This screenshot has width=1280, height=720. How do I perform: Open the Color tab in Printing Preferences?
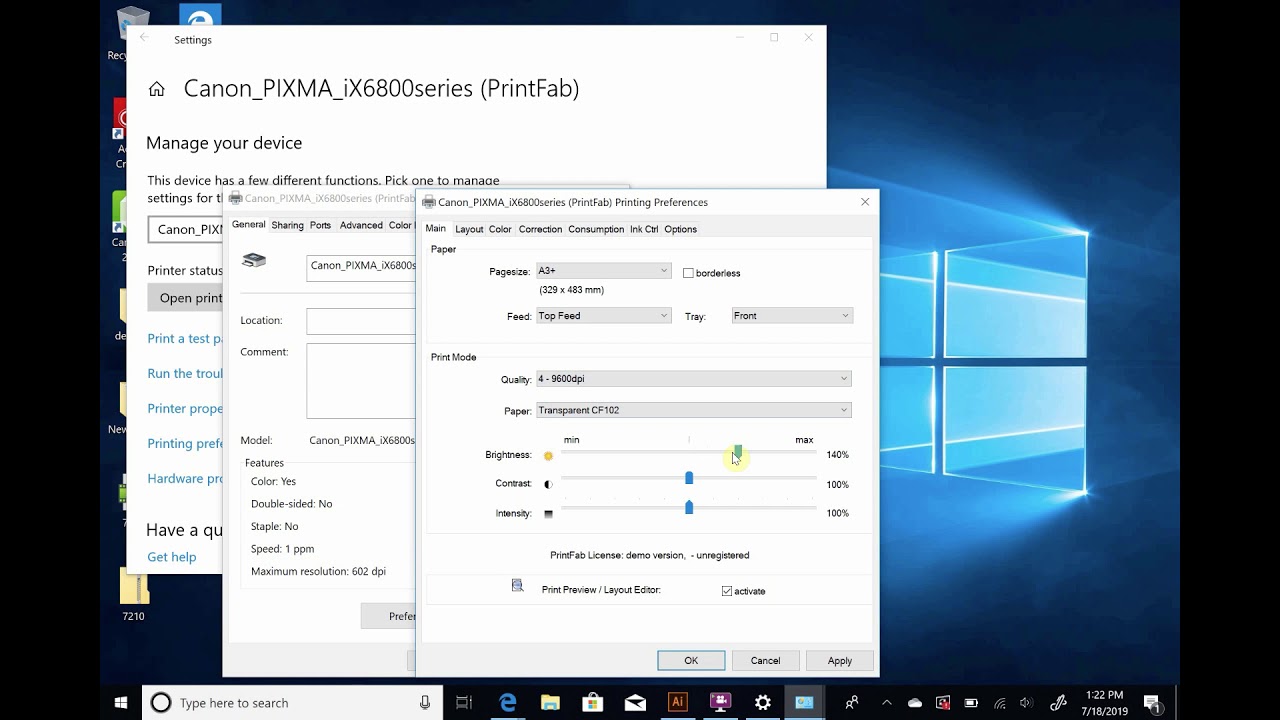(500, 229)
